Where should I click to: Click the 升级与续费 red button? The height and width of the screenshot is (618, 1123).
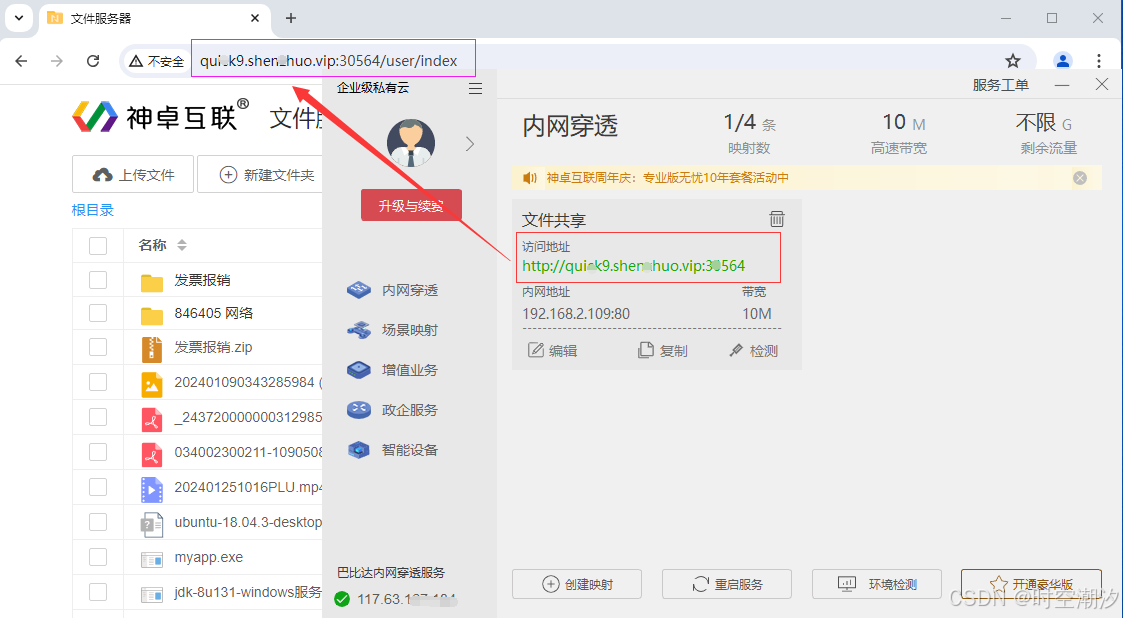411,206
